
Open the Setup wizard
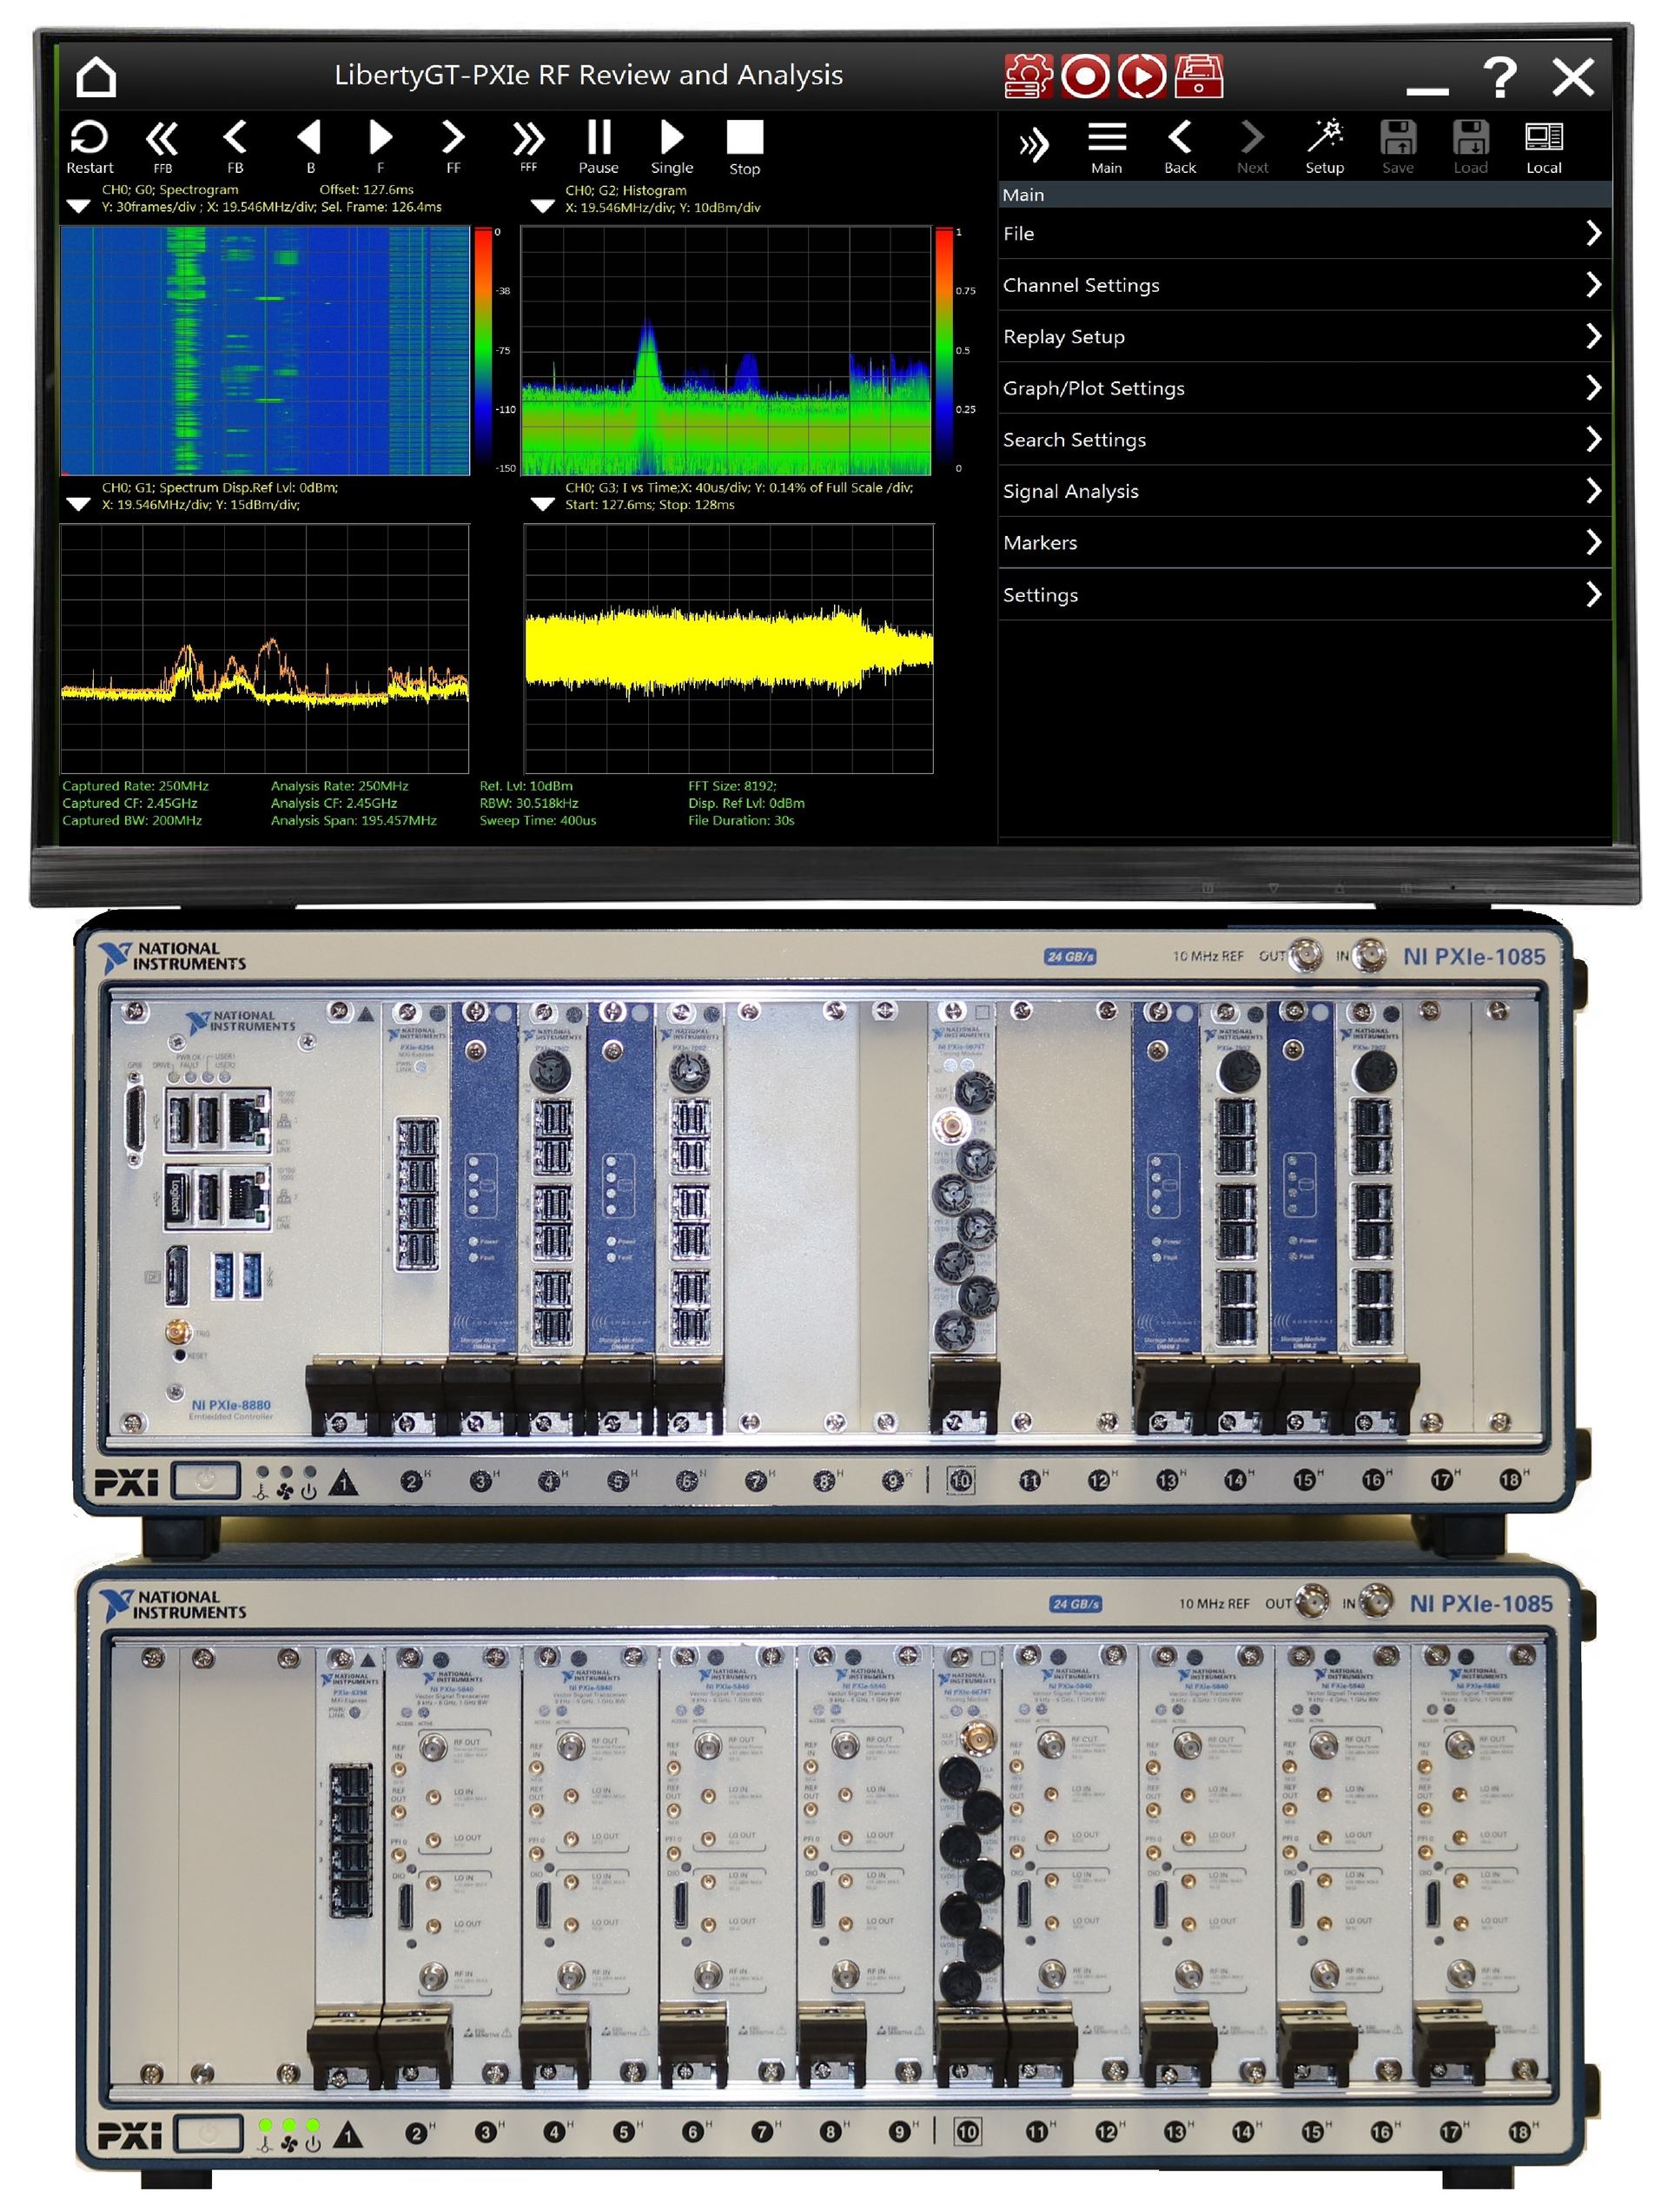1325,140
